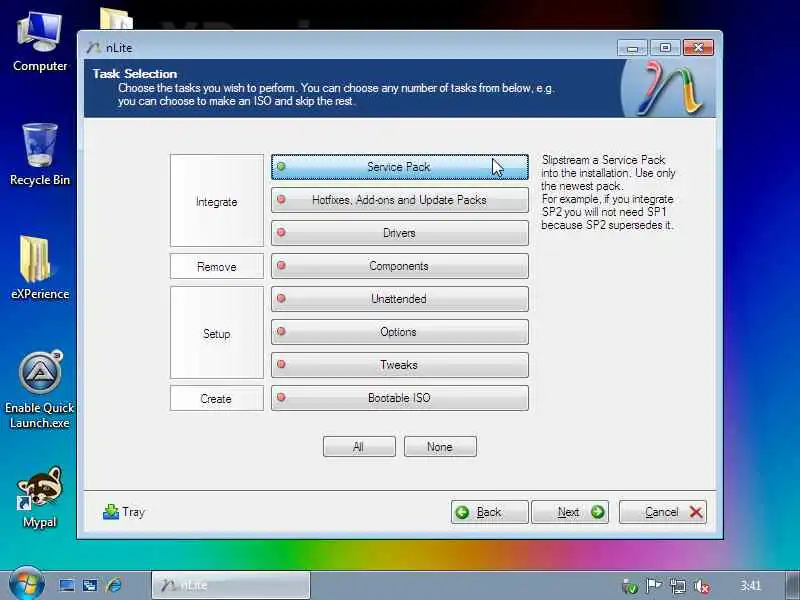
Task: Enable the Components removal task
Action: (x=399, y=266)
